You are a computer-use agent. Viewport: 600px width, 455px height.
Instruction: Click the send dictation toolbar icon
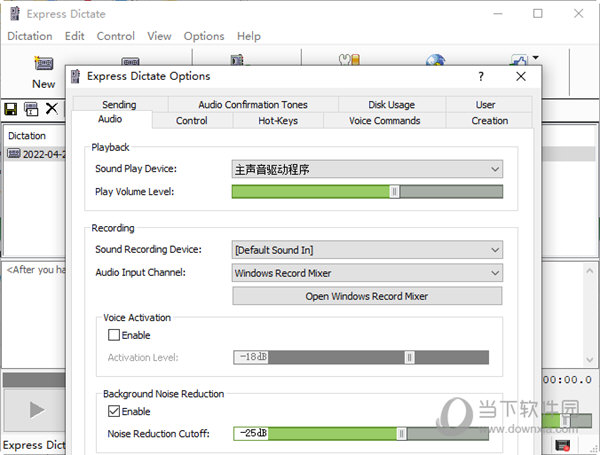tap(238, 60)
